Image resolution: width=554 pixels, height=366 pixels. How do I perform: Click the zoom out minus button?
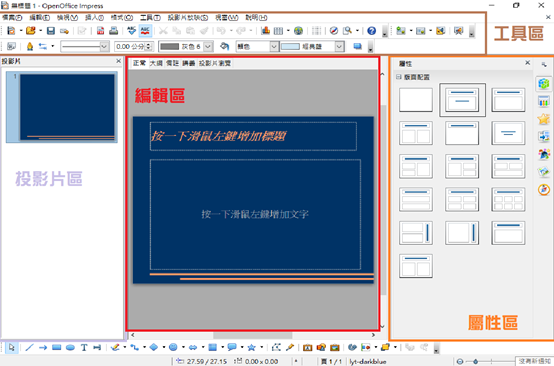tap(459, 361)
